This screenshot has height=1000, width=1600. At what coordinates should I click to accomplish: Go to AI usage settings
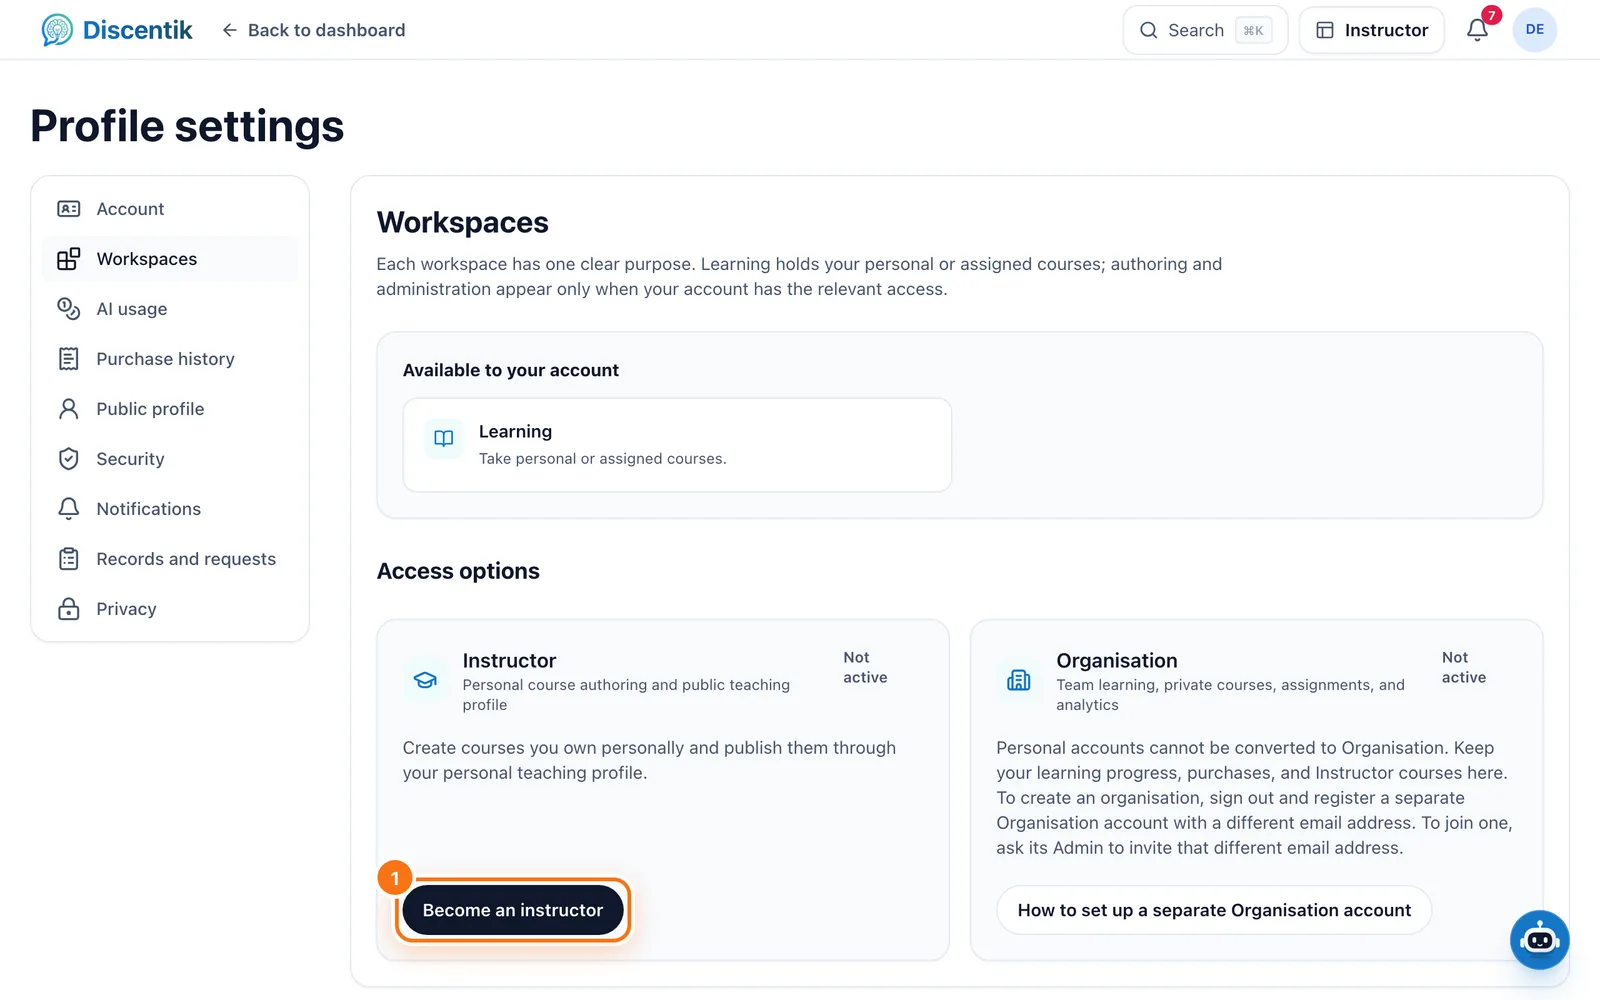170,309
